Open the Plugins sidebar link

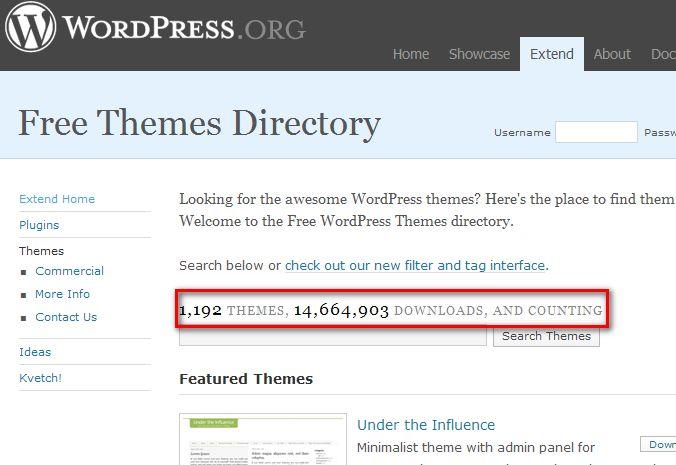39,225
